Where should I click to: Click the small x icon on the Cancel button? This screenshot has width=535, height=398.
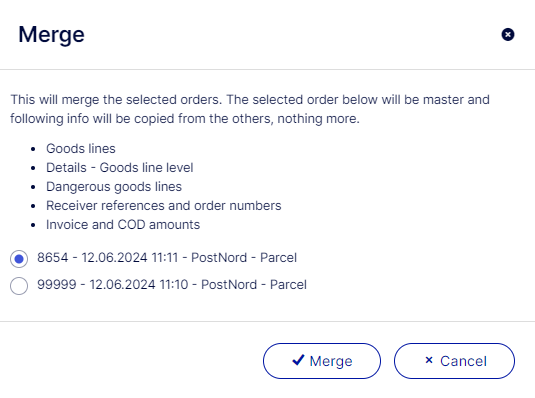429,360
